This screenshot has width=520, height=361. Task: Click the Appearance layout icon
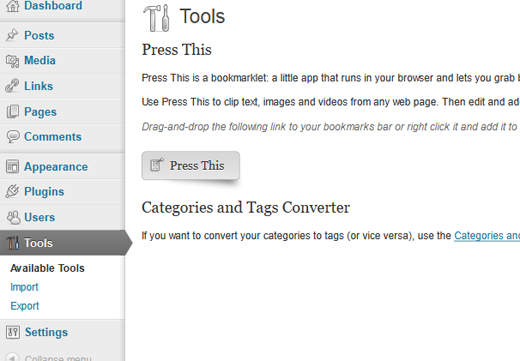tap(12, 166)
